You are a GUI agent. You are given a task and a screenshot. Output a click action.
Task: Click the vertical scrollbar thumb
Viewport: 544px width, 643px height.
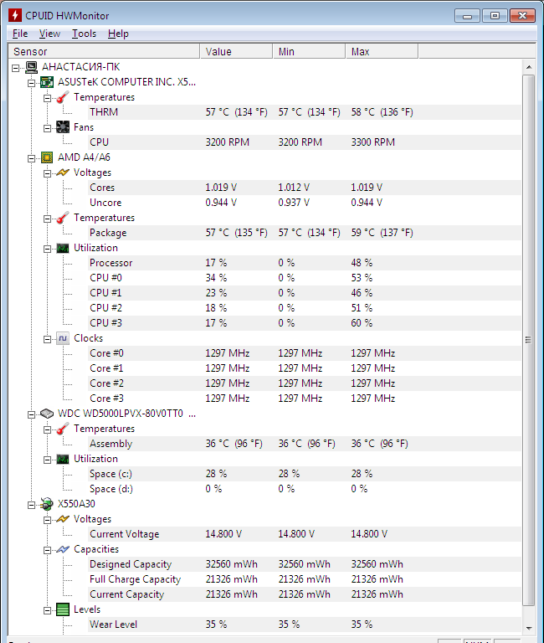[x=529, y=340]
